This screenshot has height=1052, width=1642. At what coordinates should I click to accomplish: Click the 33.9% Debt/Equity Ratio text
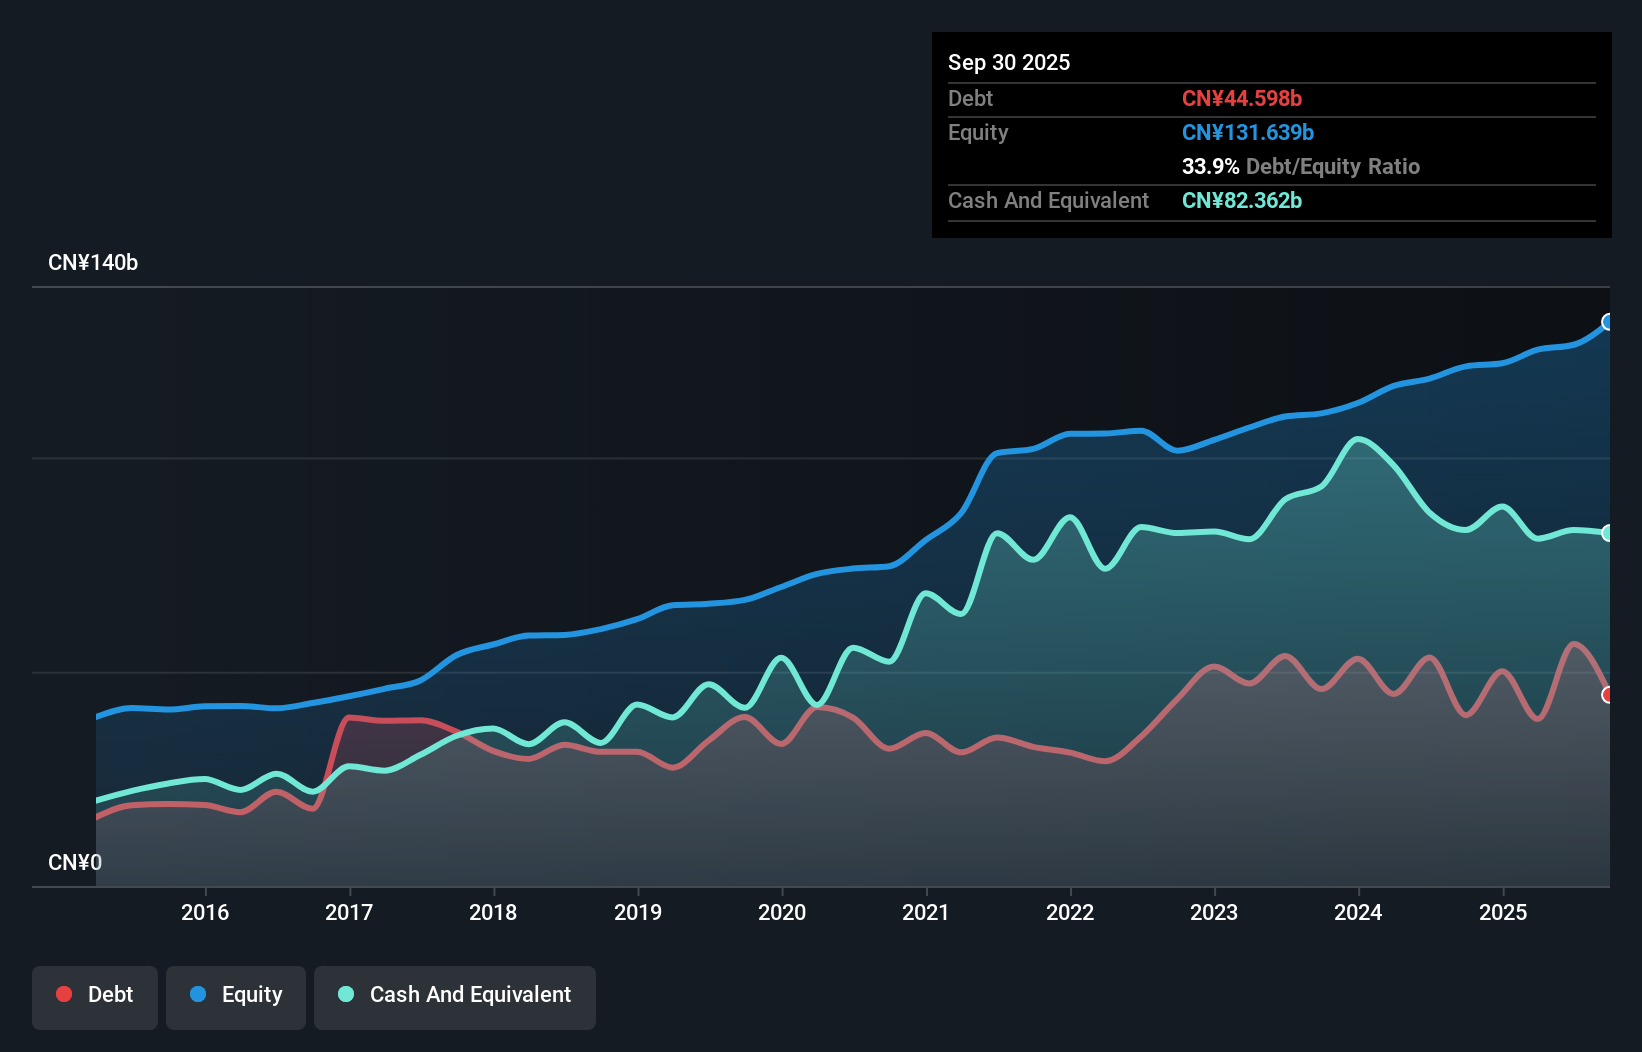tap(1301, 166)
